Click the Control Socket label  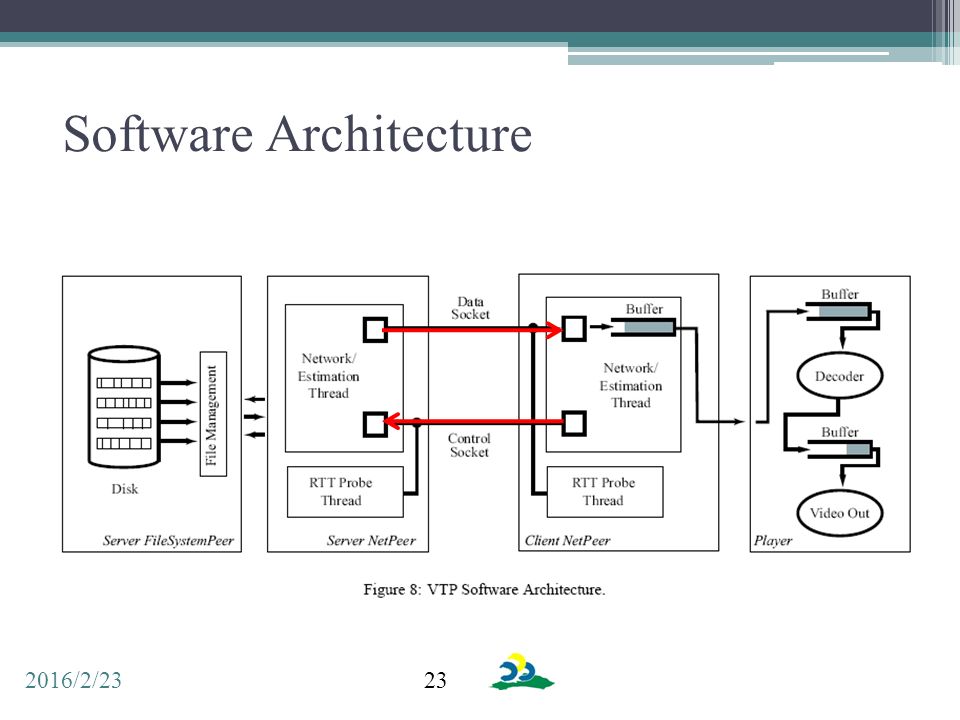[469, 445]
